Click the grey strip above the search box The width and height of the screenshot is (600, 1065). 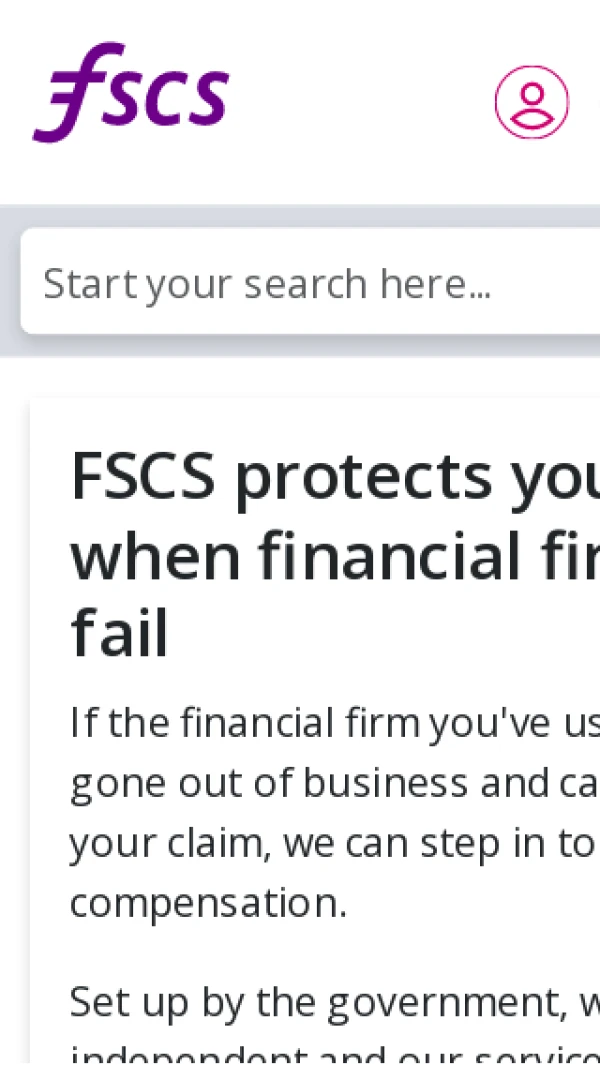coord(300,216)
